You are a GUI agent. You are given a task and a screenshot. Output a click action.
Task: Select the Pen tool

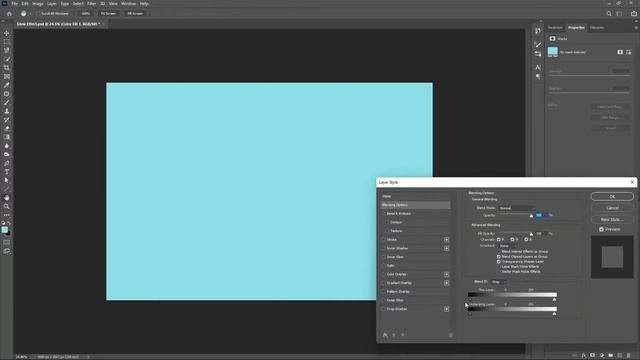click(7, 163)
